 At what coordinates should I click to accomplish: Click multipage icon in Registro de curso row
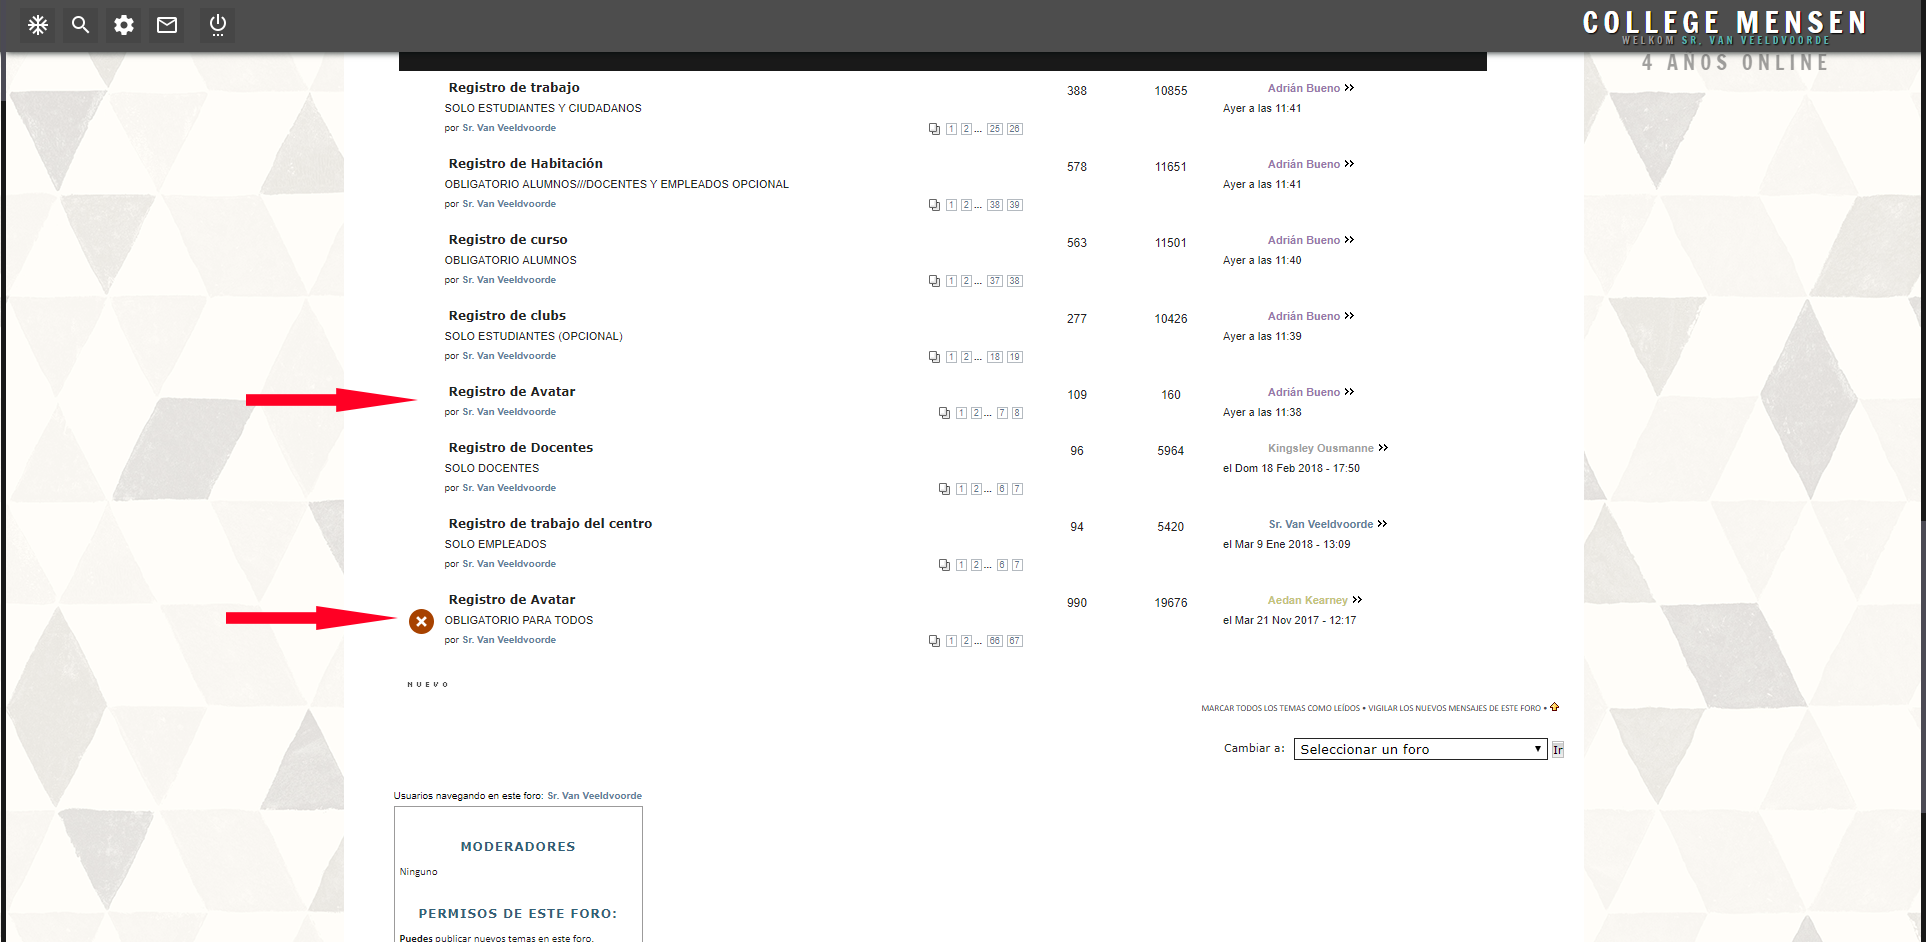click(x=934, y=281)
